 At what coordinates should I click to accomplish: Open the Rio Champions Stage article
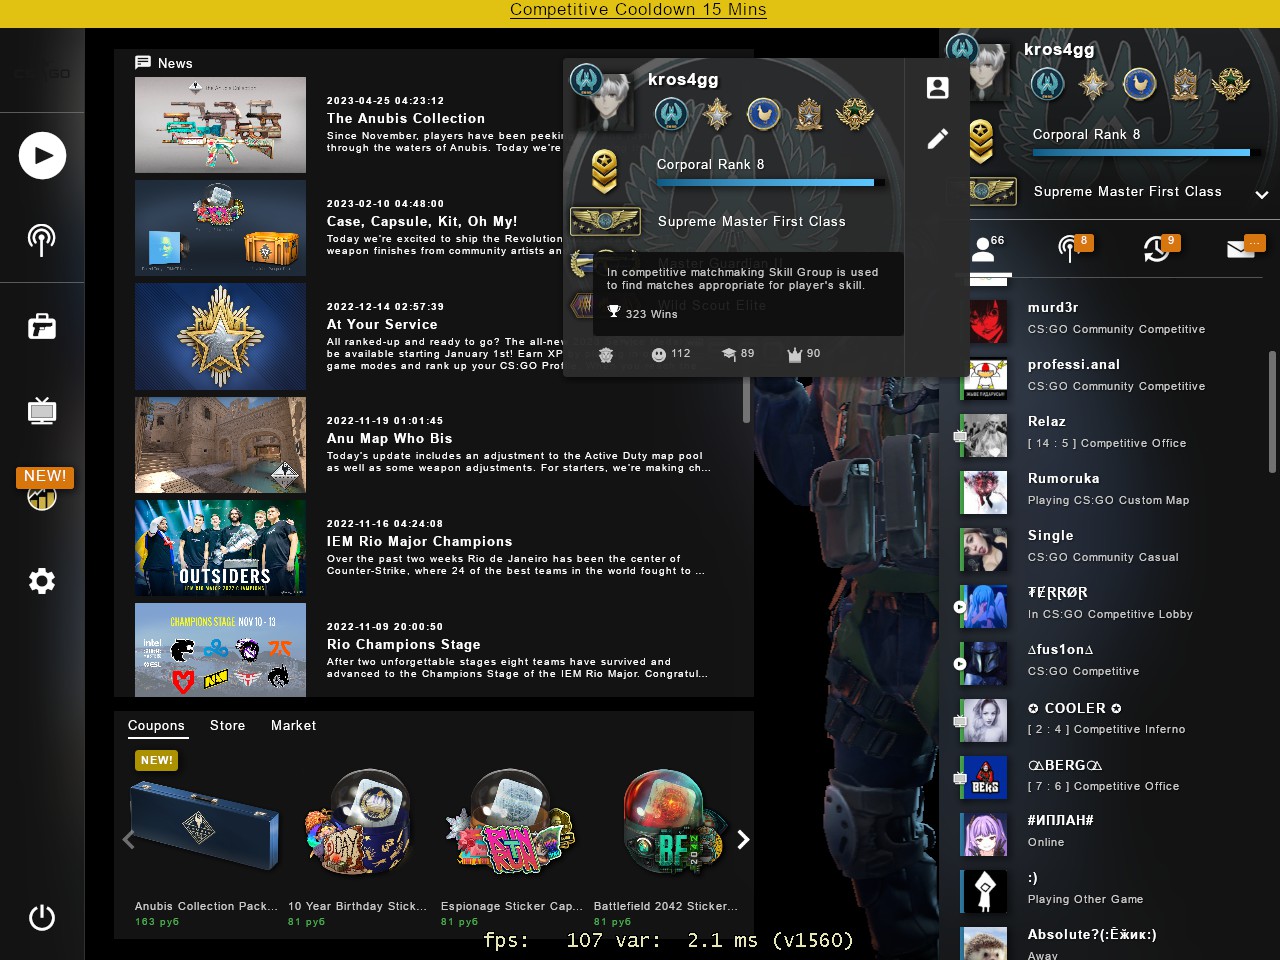click(403, 644)
